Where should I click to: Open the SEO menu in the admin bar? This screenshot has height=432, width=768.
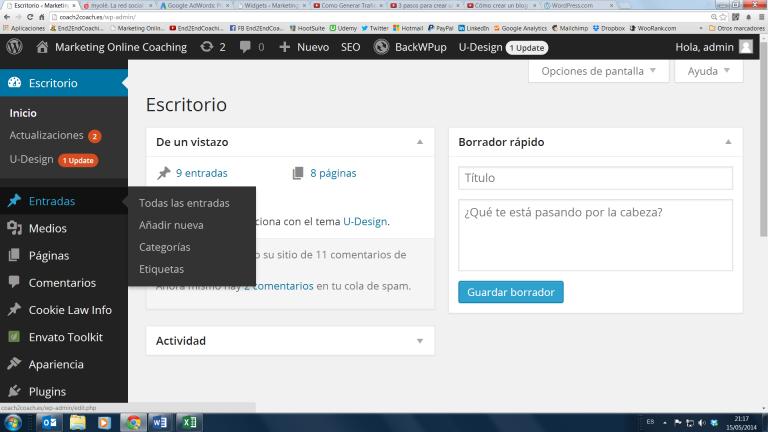350,47
